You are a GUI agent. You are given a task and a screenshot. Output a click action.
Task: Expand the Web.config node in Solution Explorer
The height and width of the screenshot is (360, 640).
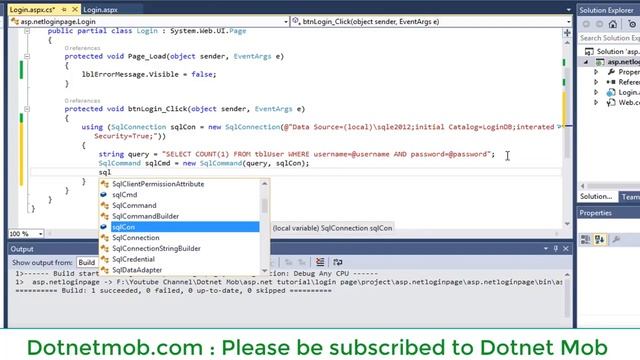pos(596,102)
